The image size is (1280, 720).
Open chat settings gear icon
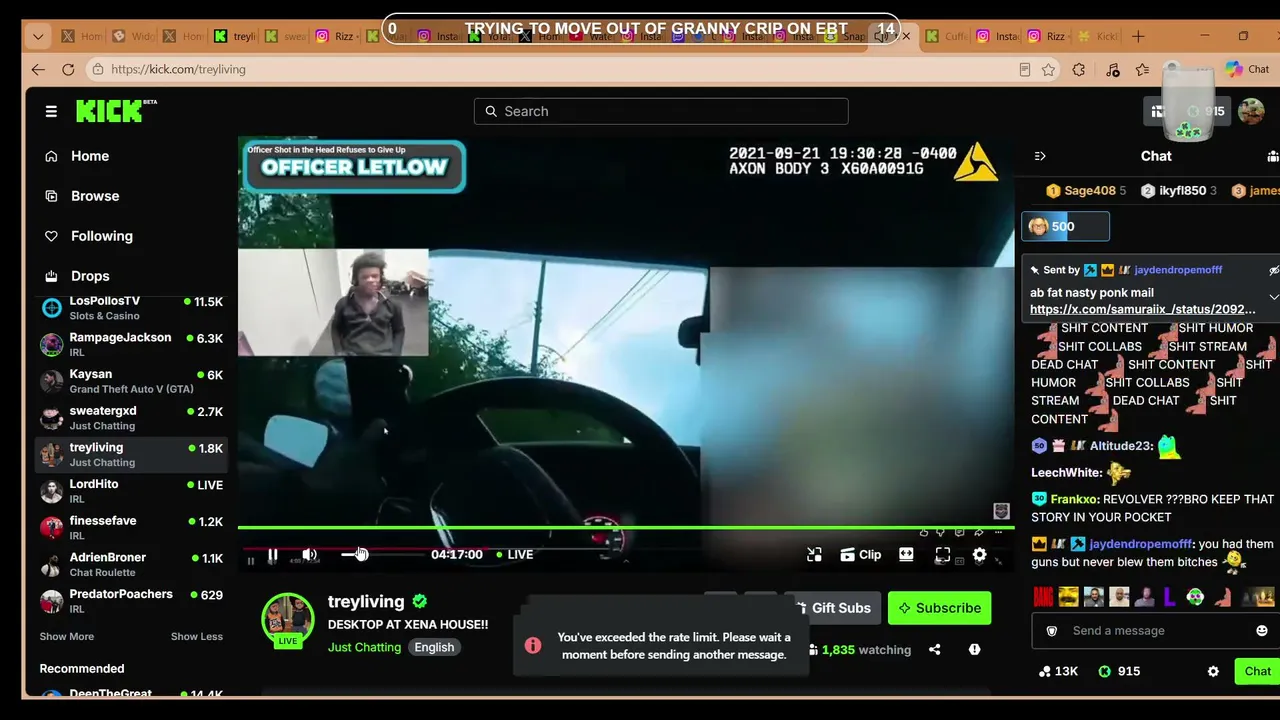tap(1213, 672)
